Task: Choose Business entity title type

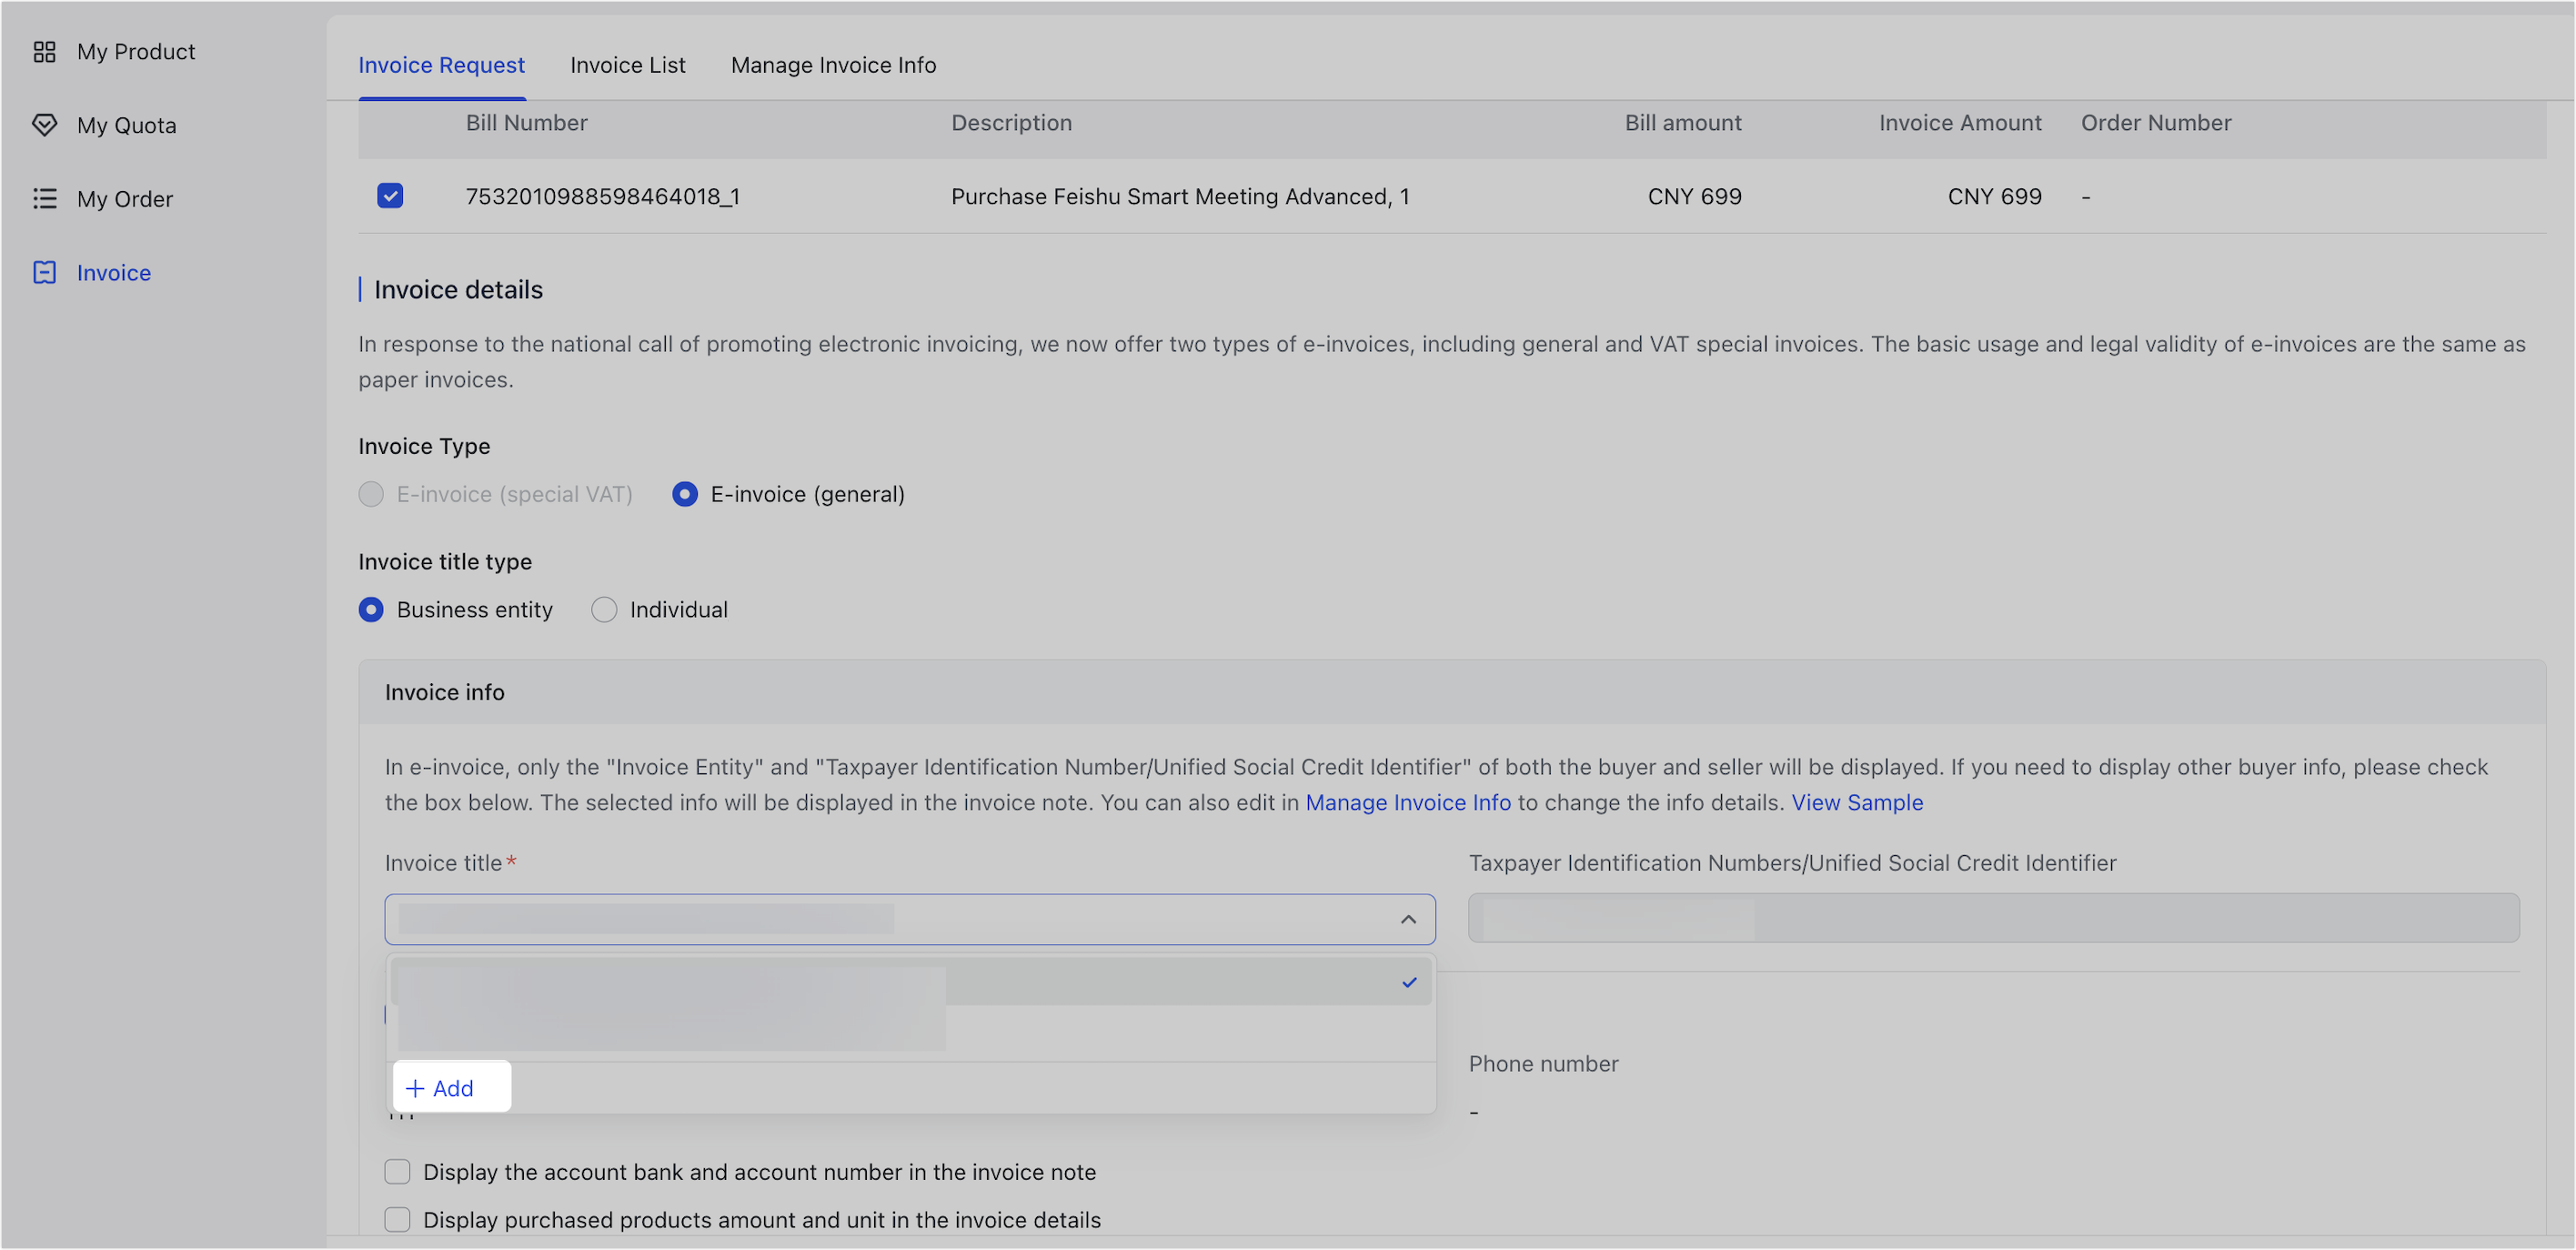Action: pos(371,609)
